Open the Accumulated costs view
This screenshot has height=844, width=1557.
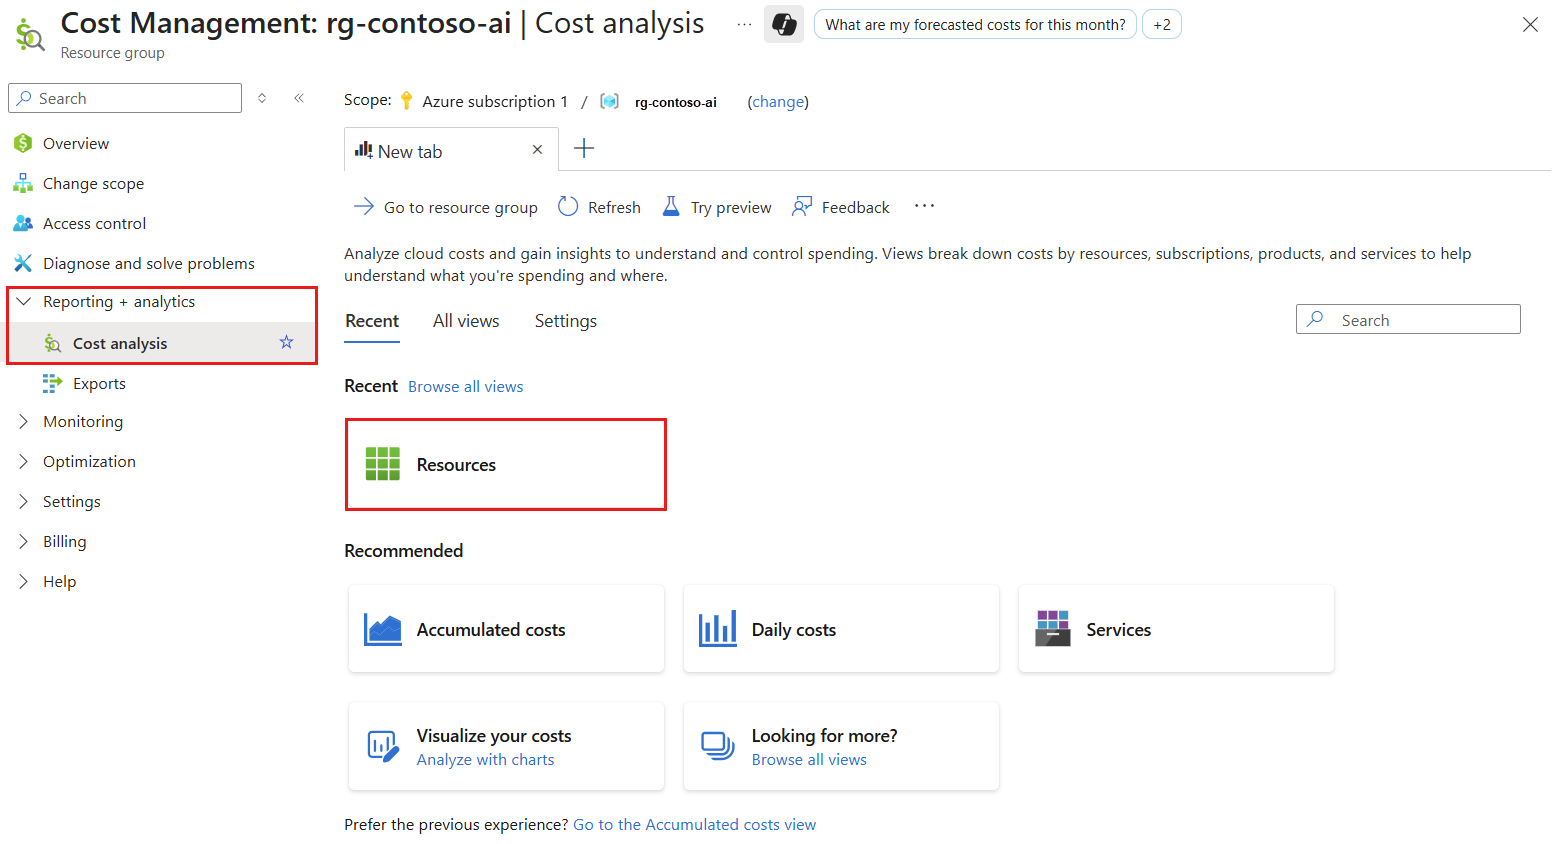pos(505,629)
